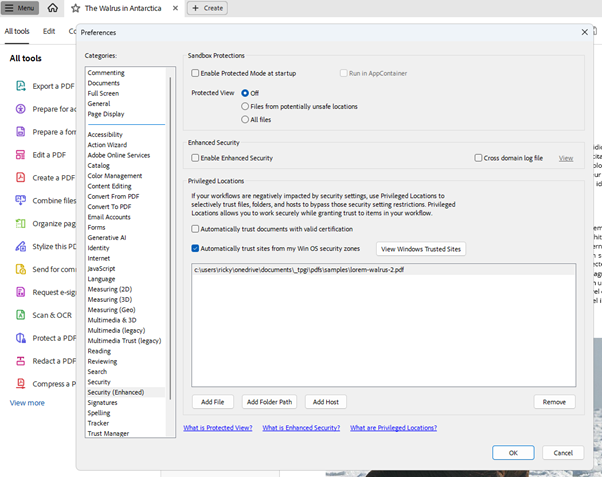
Task: Close the Preferences dialog
Action: click(584, 32)
